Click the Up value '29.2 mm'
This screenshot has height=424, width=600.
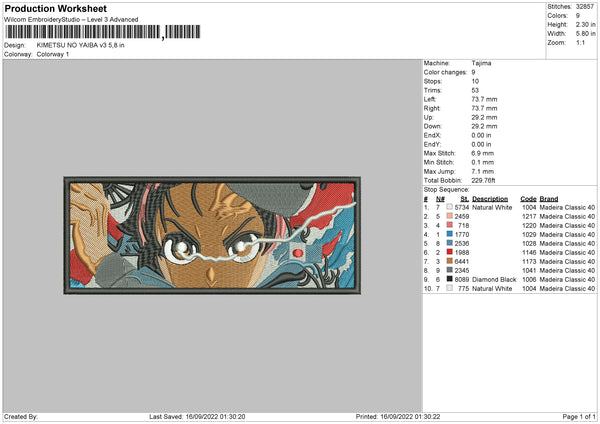(484, 117)
